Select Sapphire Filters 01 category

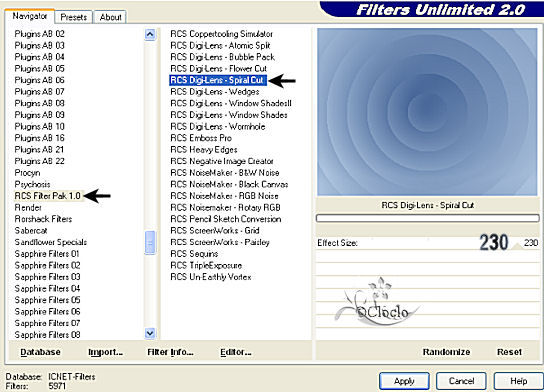point(47,254)
